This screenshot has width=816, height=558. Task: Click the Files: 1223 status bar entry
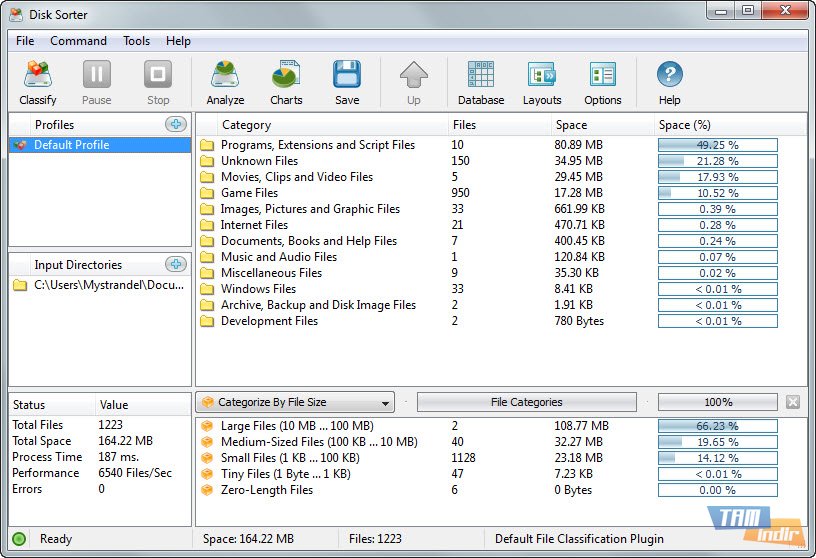375,539
